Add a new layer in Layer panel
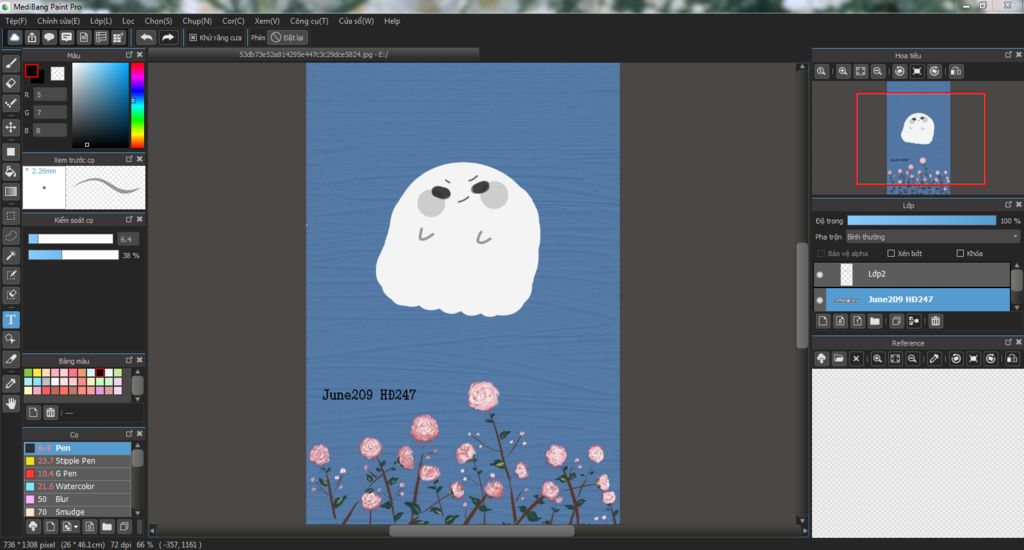1024x550 pixels. tap(823, 321)
